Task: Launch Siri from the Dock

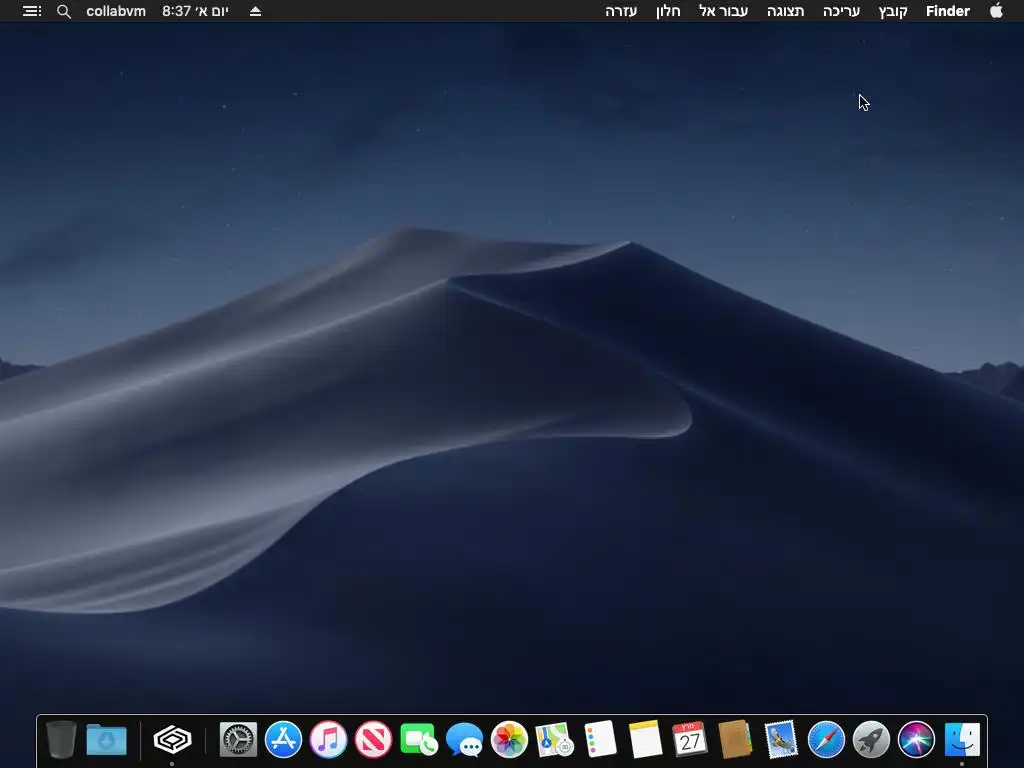Action: (x=916, y=739)
